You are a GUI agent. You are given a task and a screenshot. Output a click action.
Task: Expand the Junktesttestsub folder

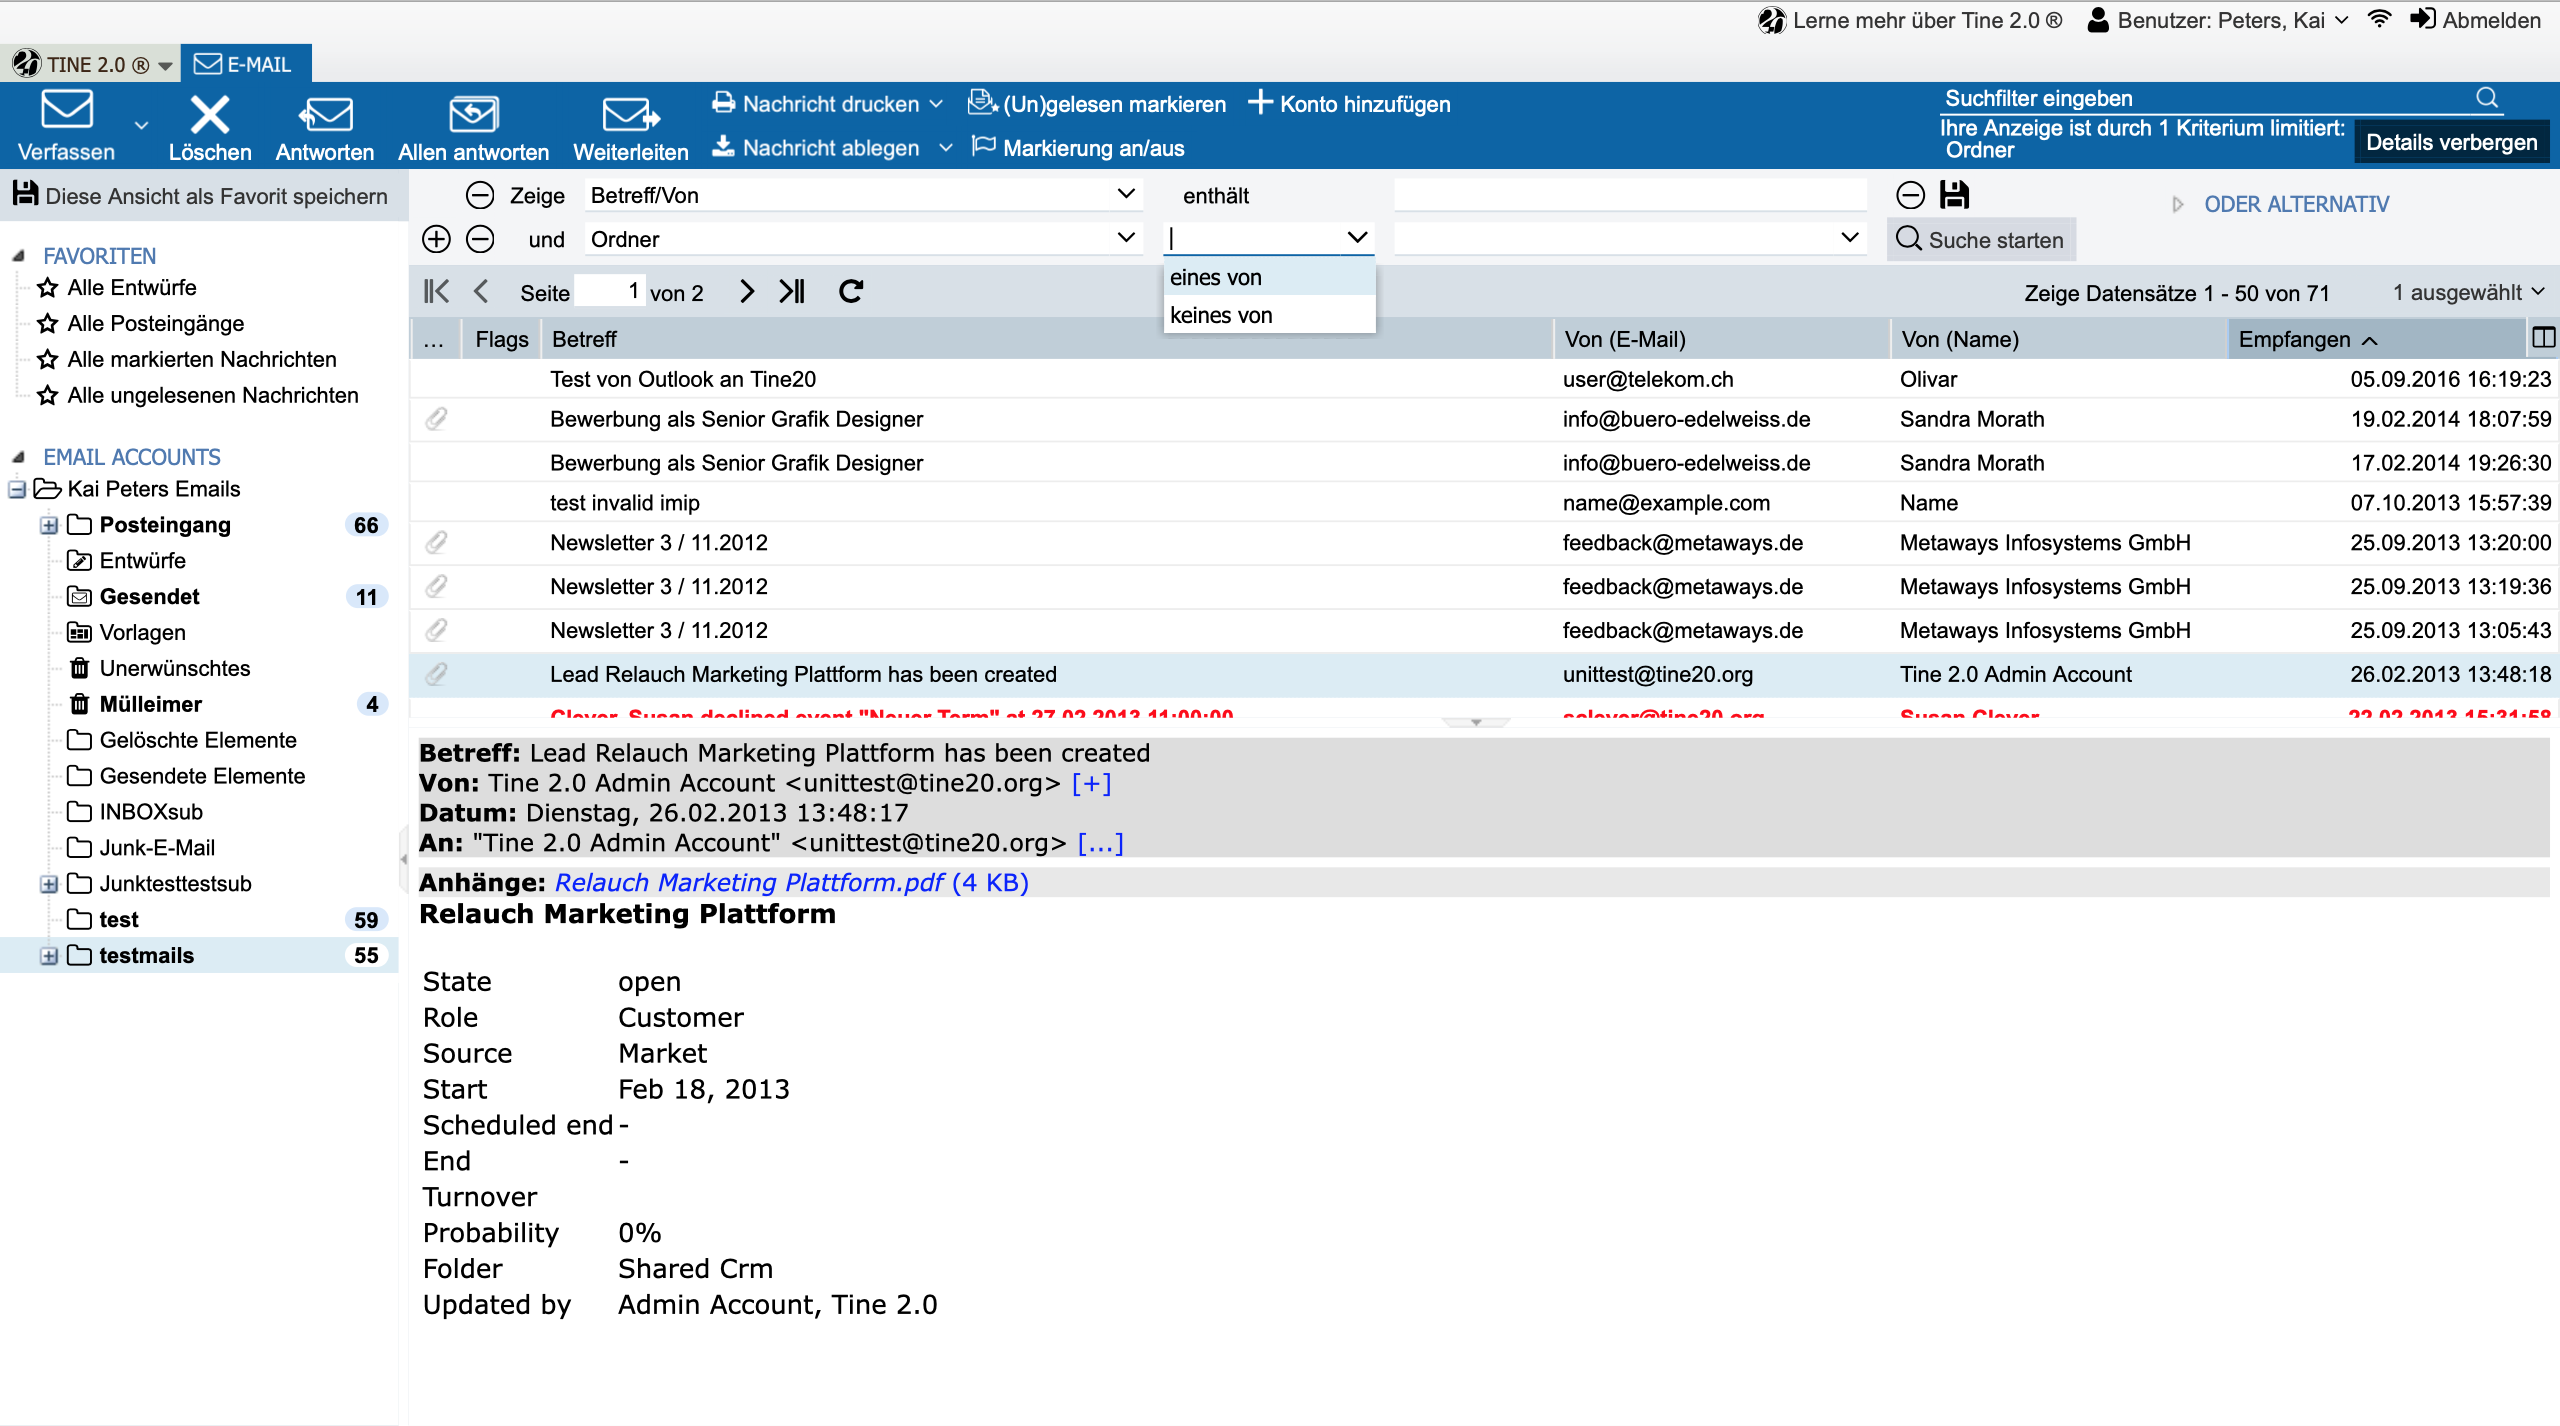click(x=48, y=883)
